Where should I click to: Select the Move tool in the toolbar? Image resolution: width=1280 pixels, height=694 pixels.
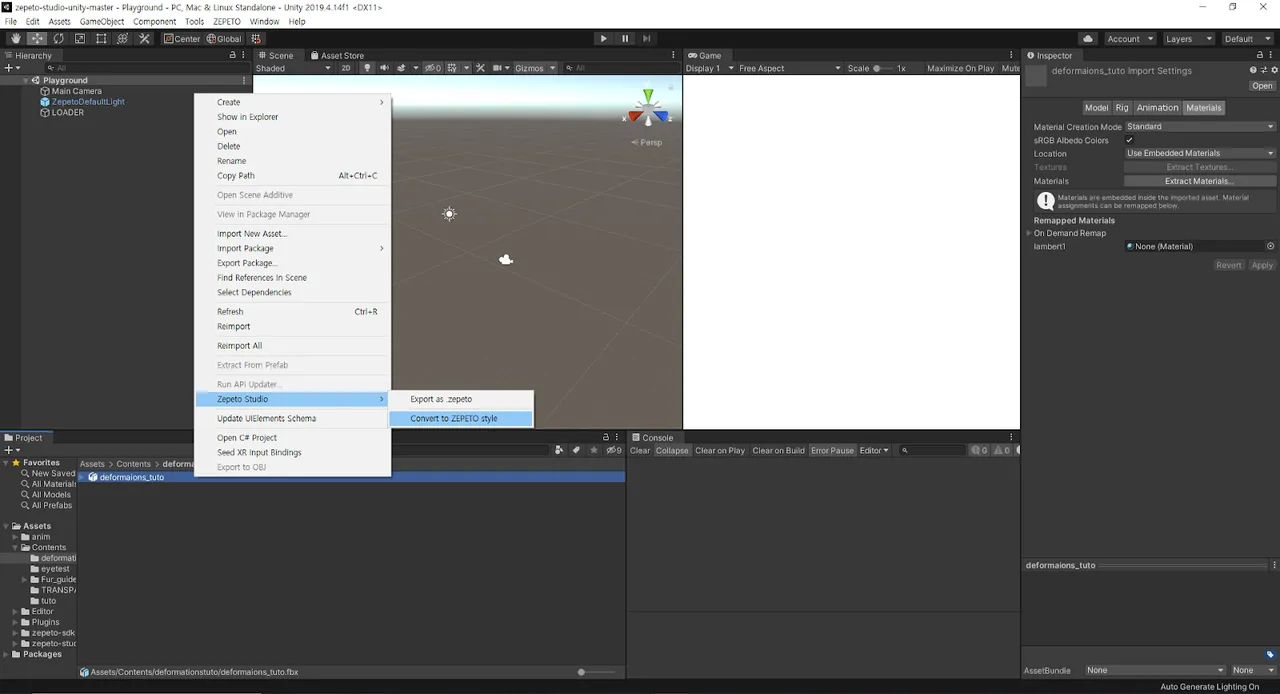tap(36, 37)
